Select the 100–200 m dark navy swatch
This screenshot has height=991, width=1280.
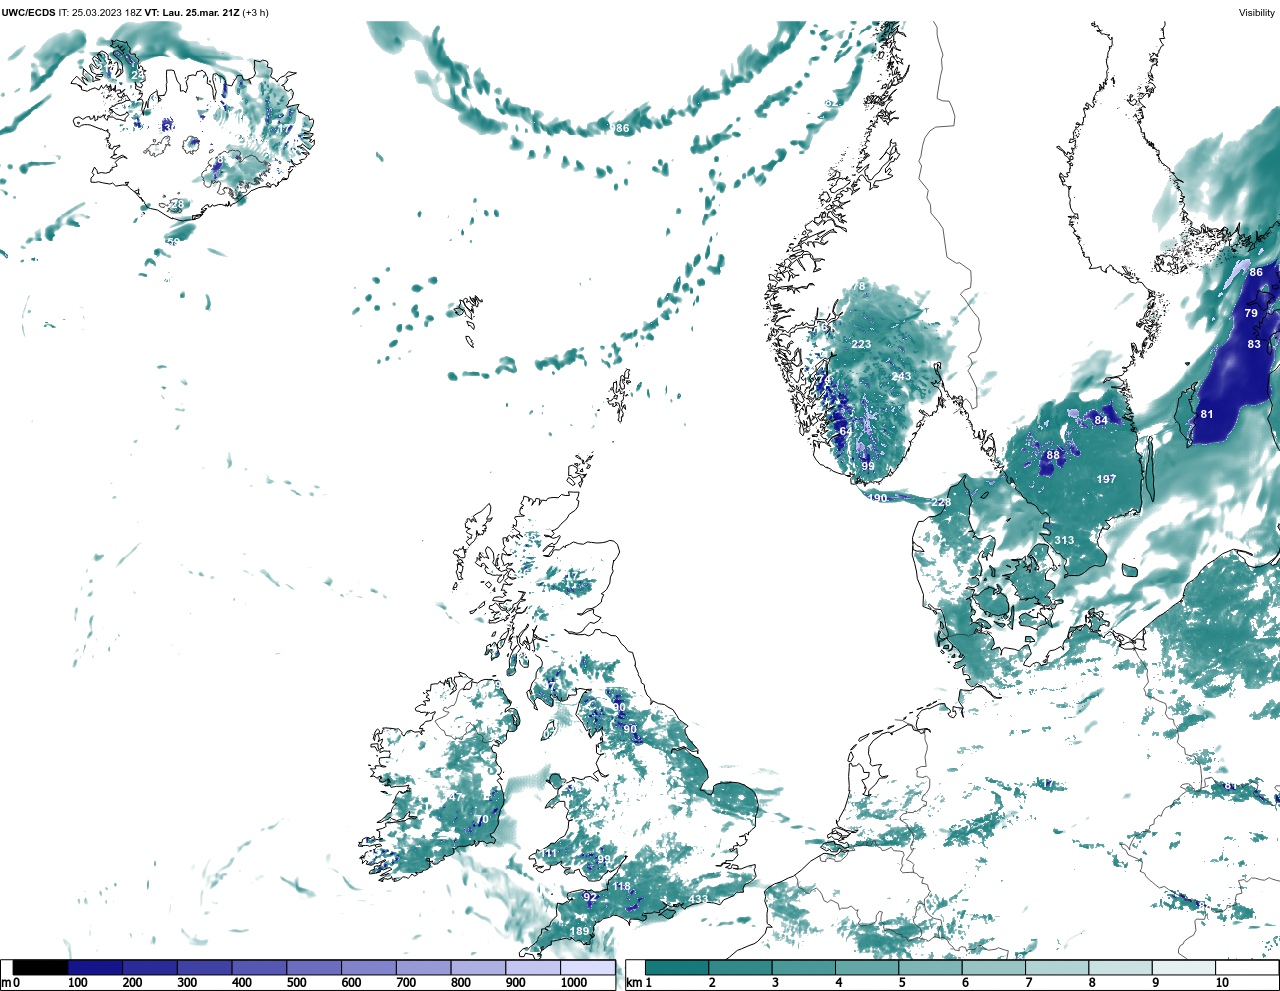pyautogui.click(x=95, y=968)
